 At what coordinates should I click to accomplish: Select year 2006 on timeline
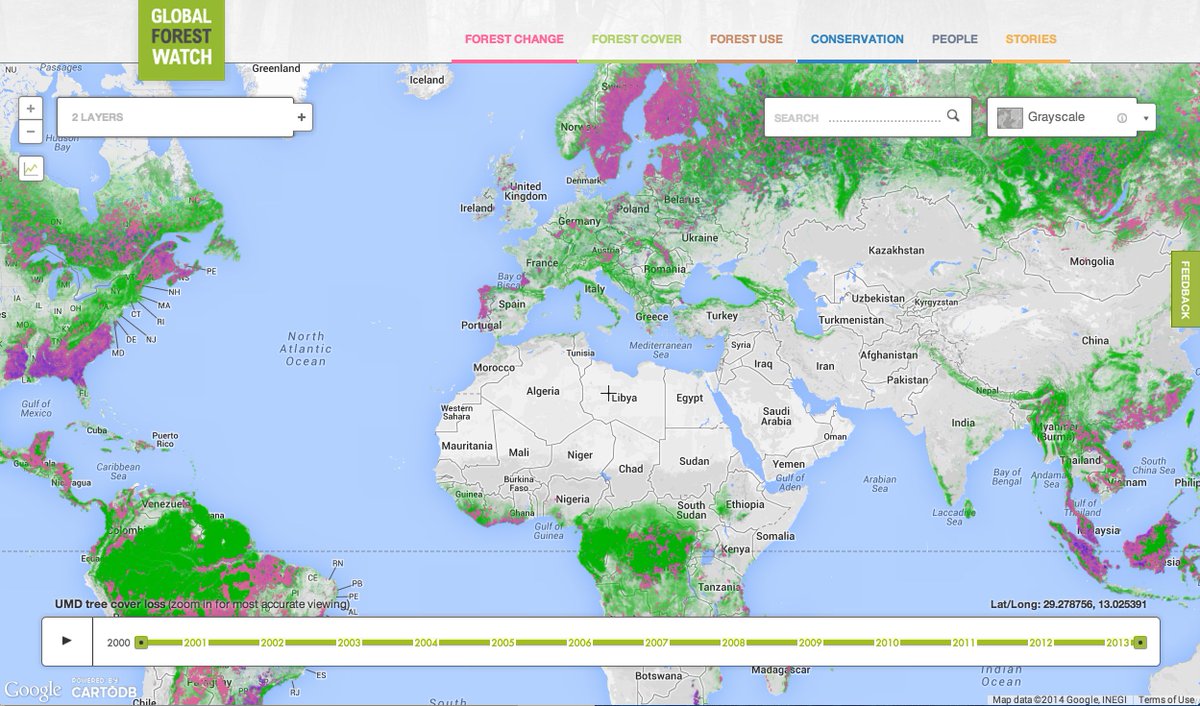[x=580, y=642]
